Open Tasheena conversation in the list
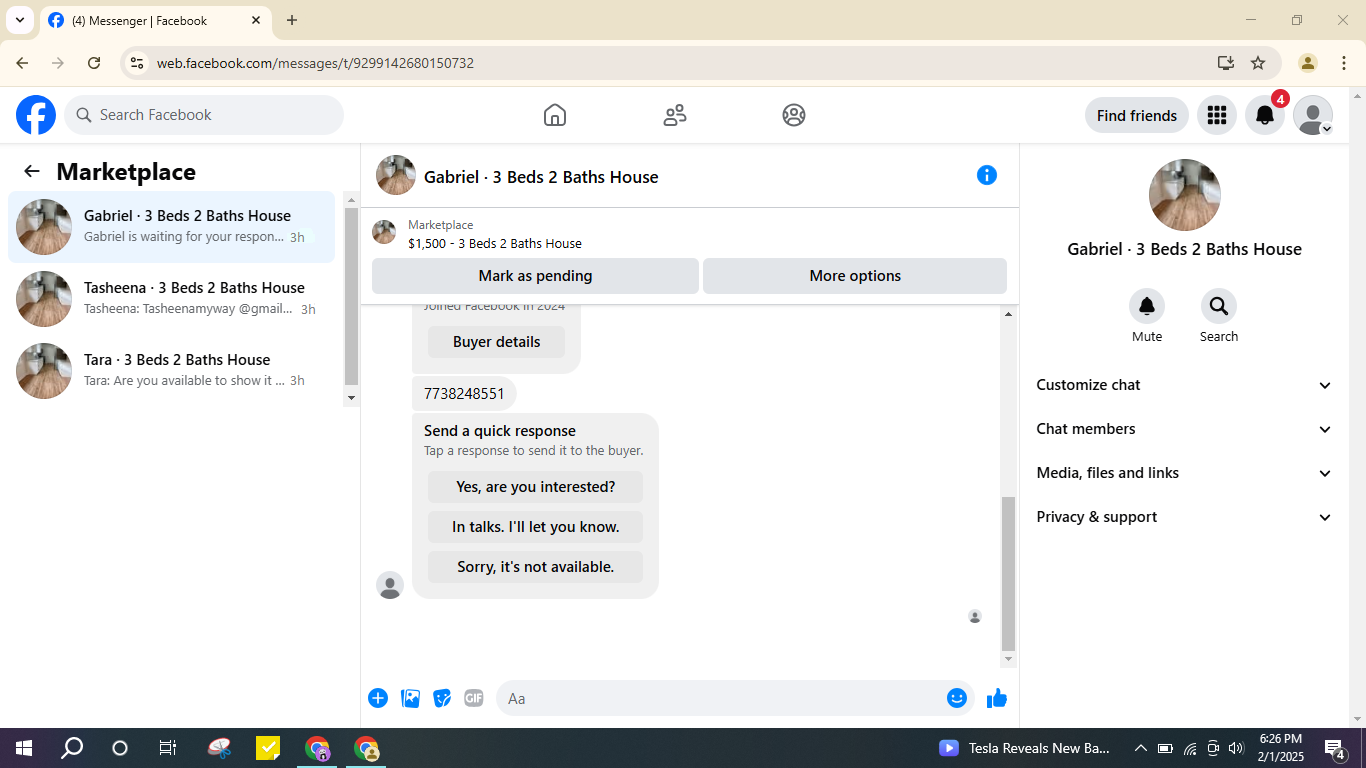 click(171, 299)
